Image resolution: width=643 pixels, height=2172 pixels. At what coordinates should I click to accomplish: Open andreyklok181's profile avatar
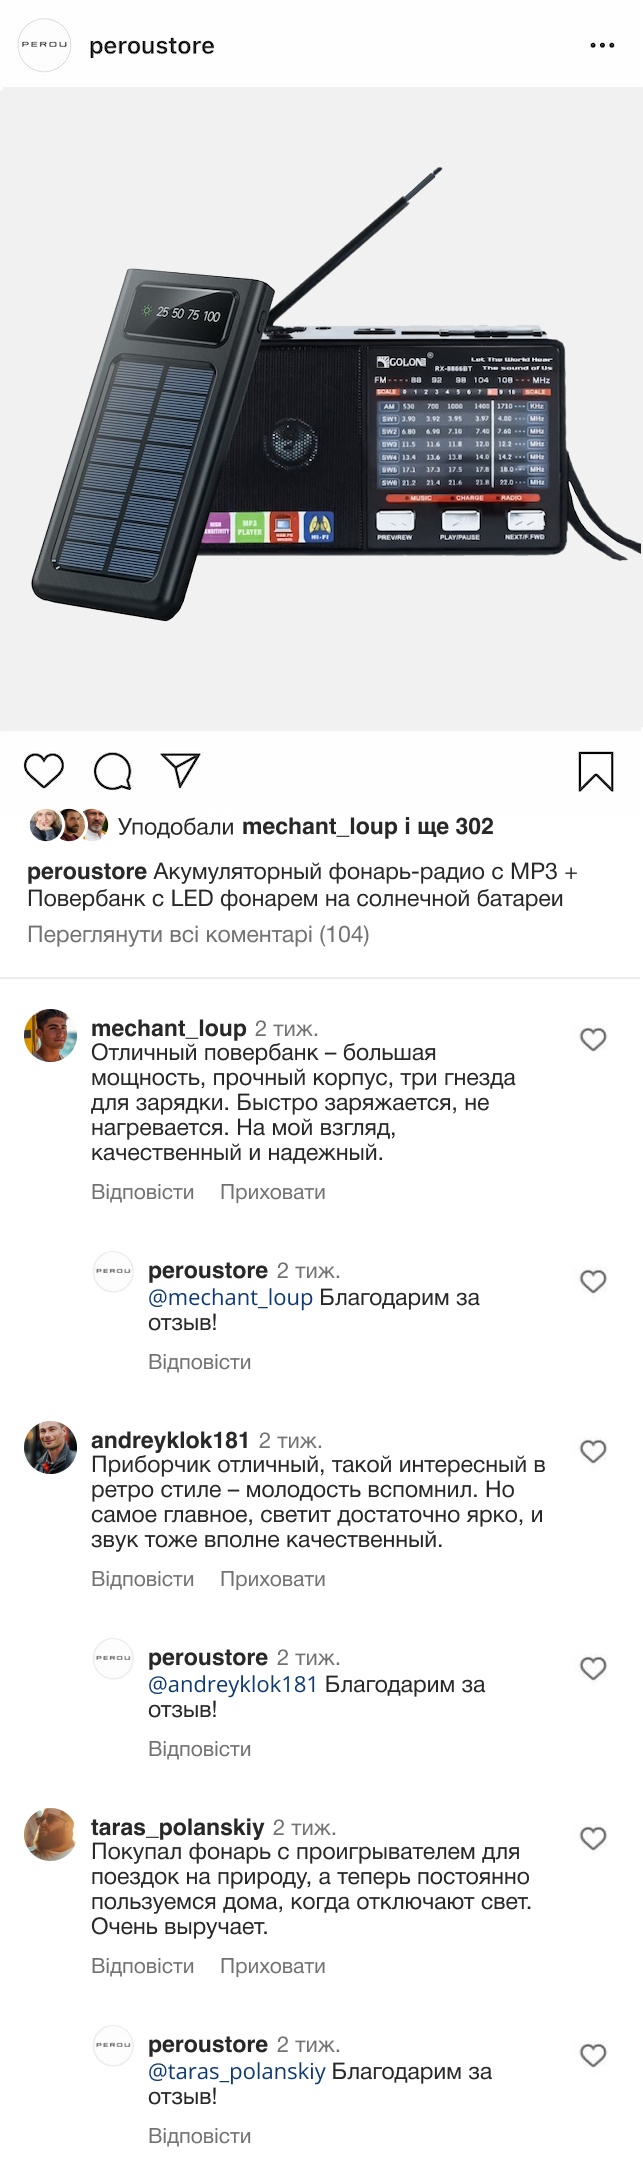click(50, 1447)
